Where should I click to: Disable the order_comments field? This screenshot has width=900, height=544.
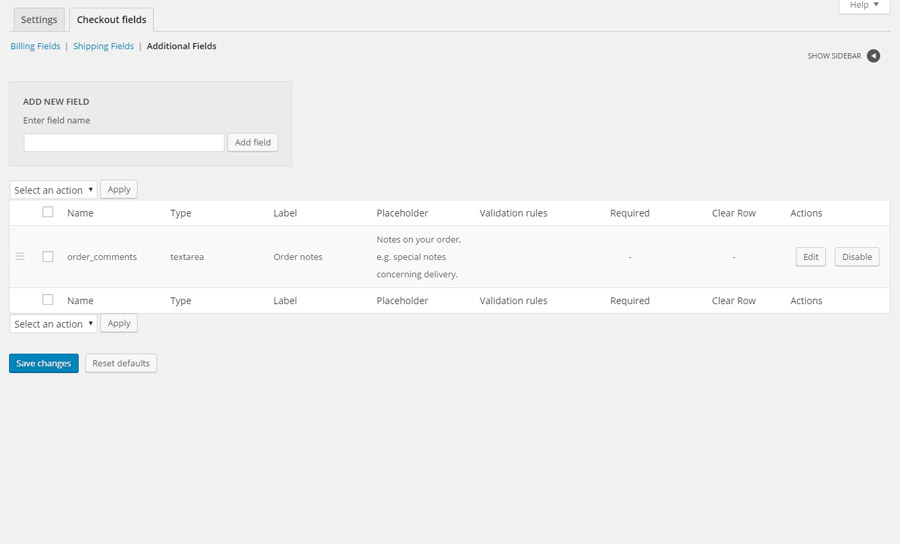(x=857, y=257)
